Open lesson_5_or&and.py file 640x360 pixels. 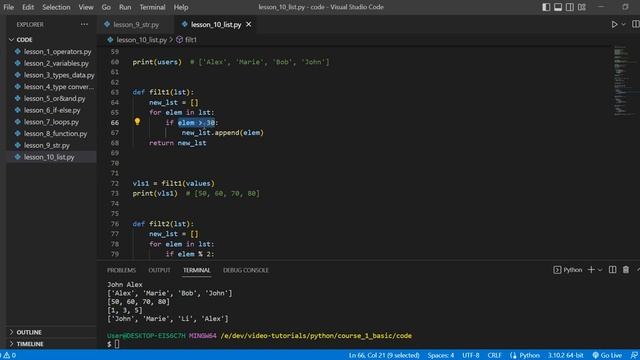(54, 98)
